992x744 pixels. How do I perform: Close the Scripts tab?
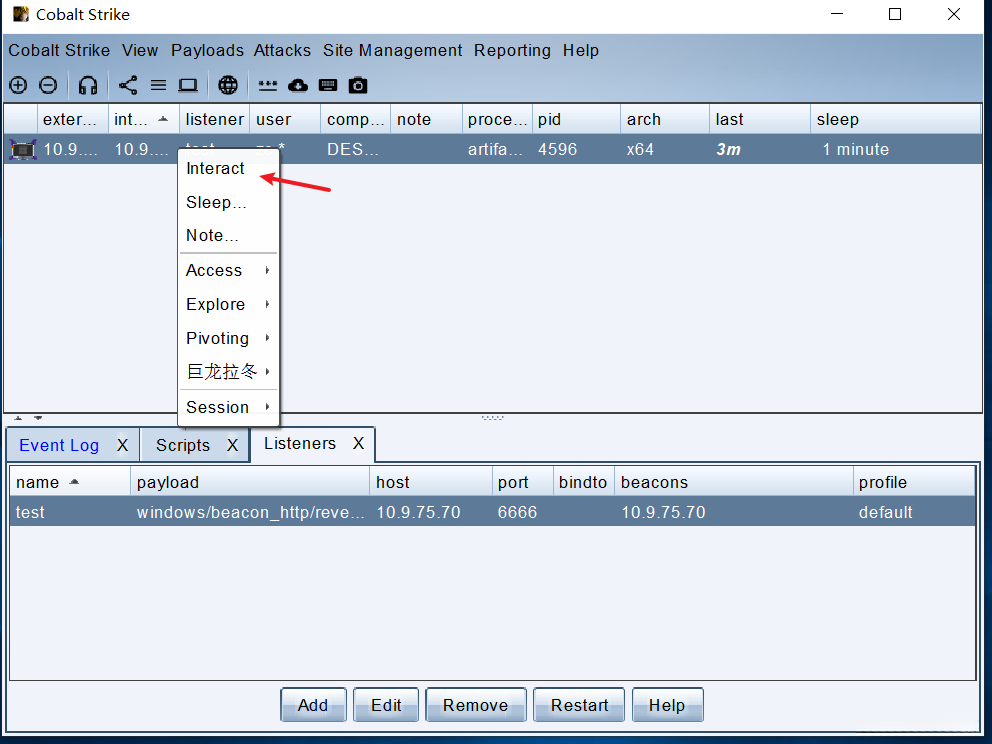click(233, 445)
